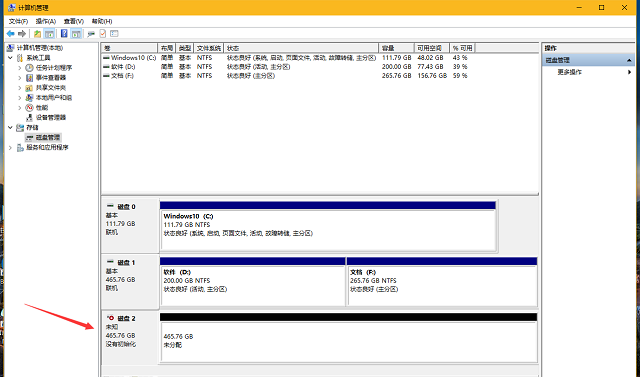Sort by the 容量 column header
Screen dimensions: 640x377
[397, 48]
